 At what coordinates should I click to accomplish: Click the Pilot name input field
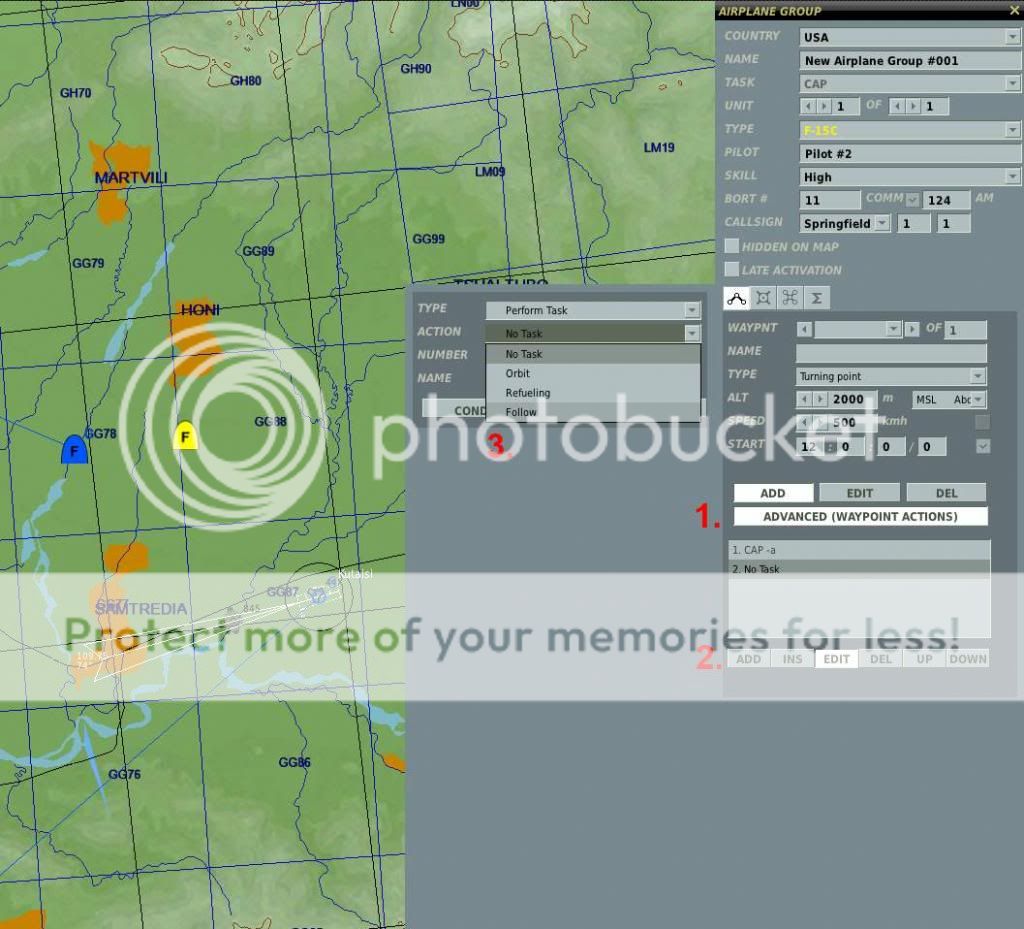tap(910, 154)
